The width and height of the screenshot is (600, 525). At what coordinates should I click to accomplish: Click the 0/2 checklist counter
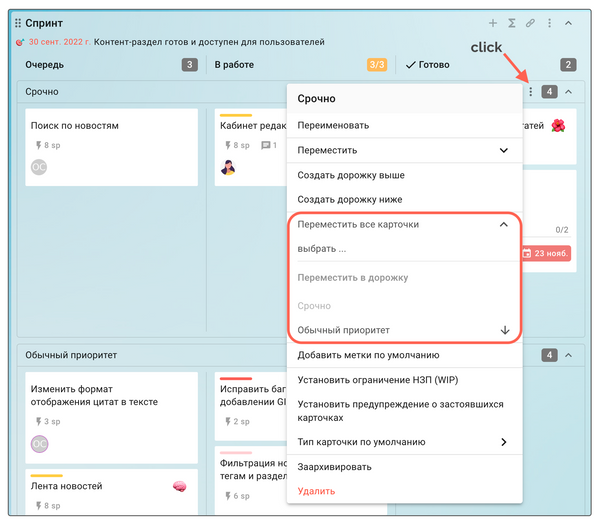click(562, 230)
